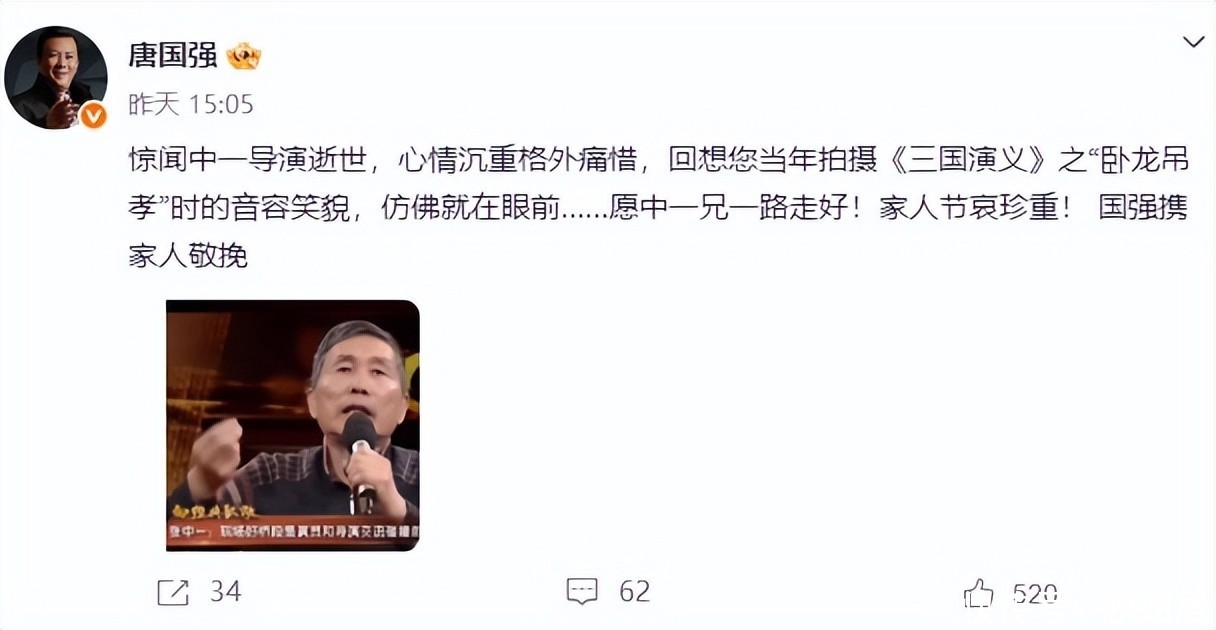Click the orange verified badge on avatar

coord(93,116)
